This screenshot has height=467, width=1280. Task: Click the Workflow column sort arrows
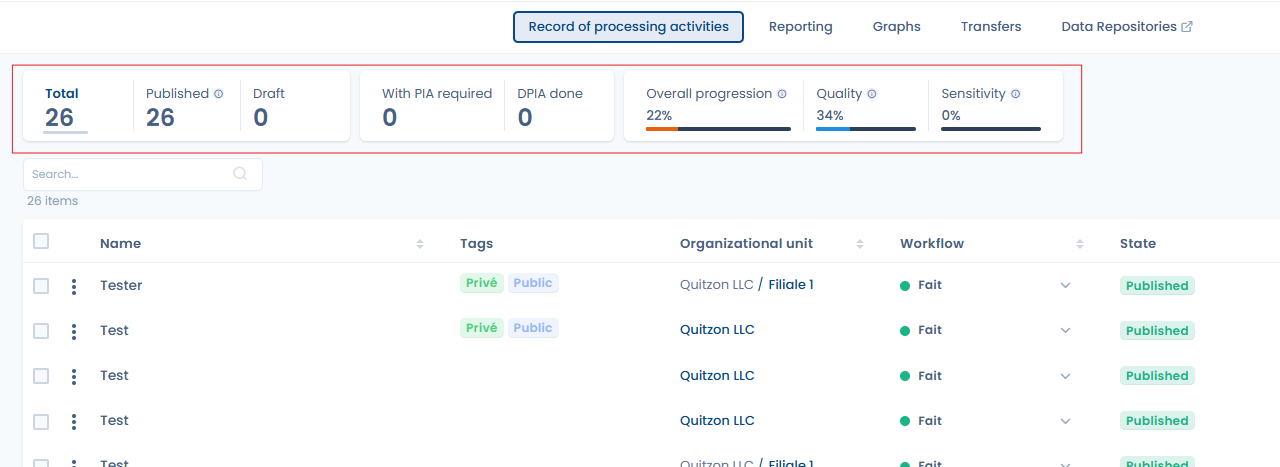tap(1080, 244)
